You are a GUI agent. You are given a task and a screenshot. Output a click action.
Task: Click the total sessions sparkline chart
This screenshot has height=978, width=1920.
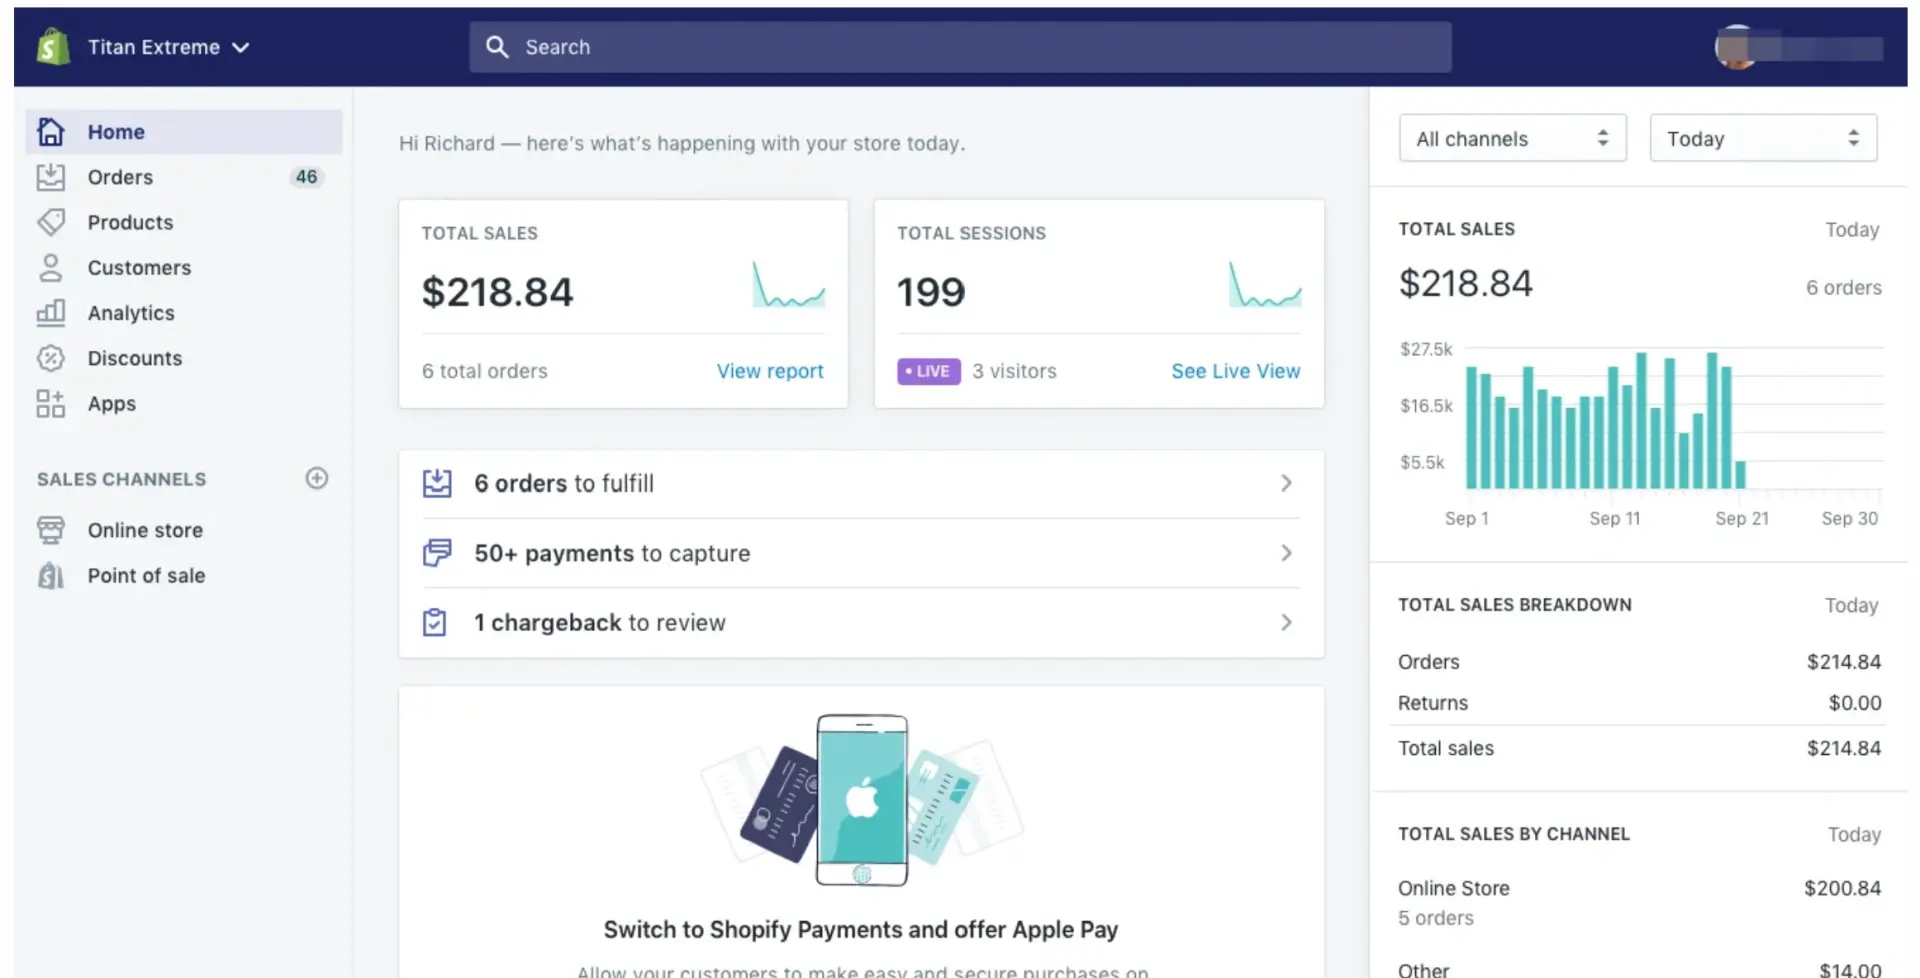1265,285
